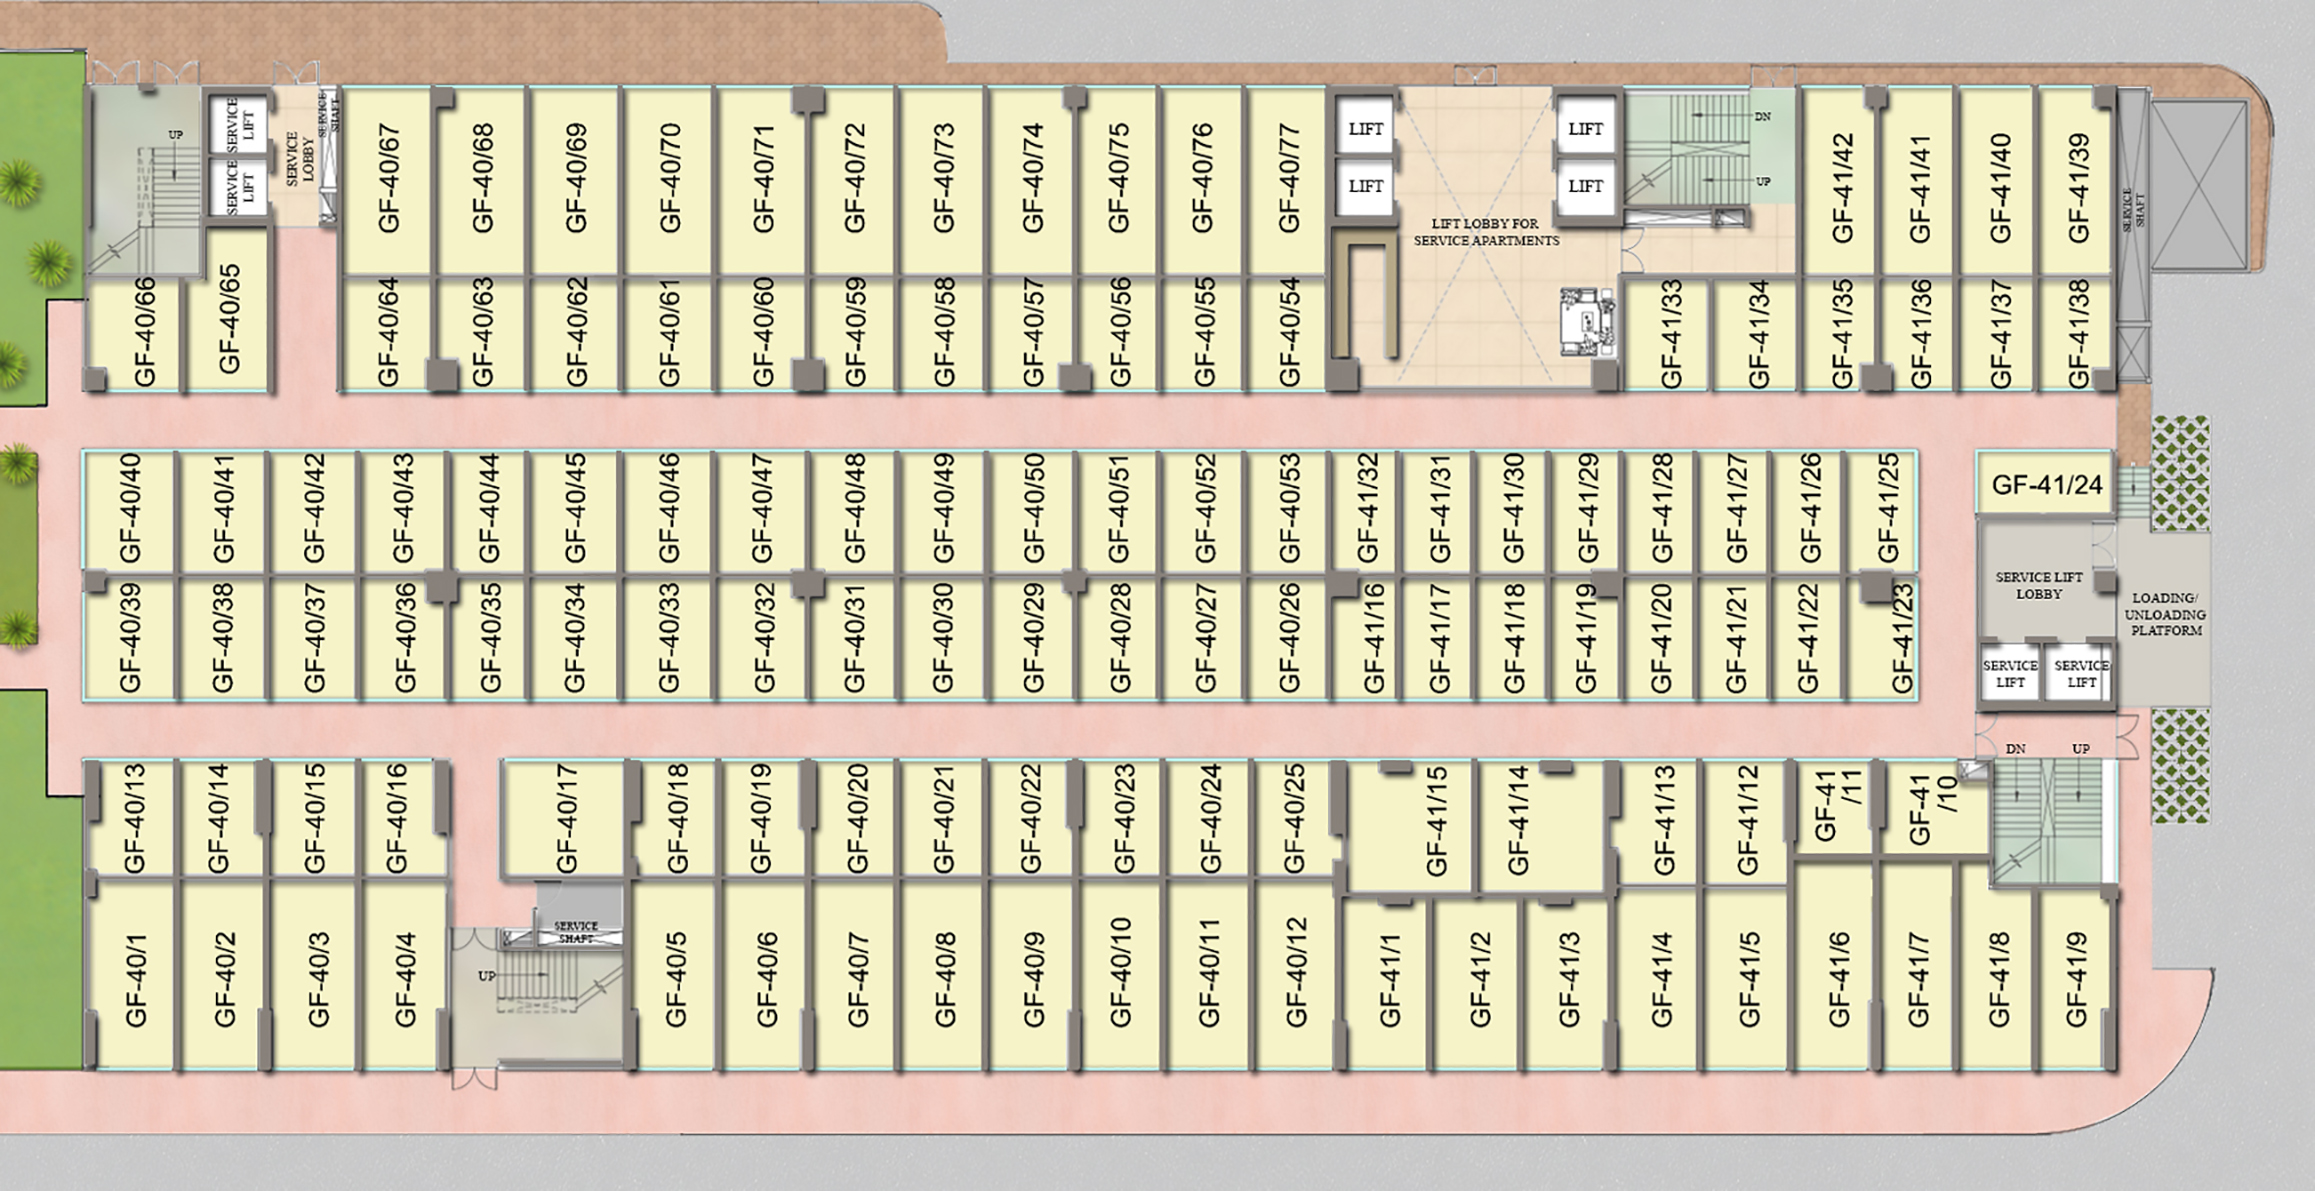Click the Loading/Unloading Platform area
2315x1191 pixels.
click(2165, 614)
